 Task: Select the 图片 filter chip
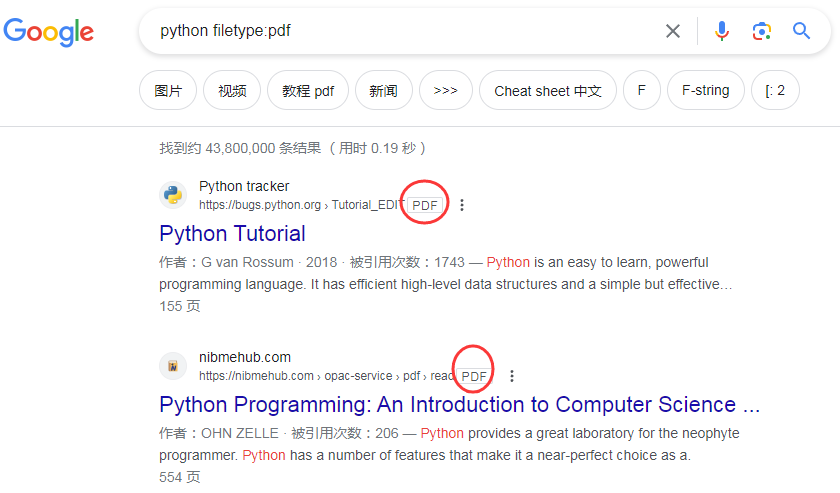coord(168,91)
